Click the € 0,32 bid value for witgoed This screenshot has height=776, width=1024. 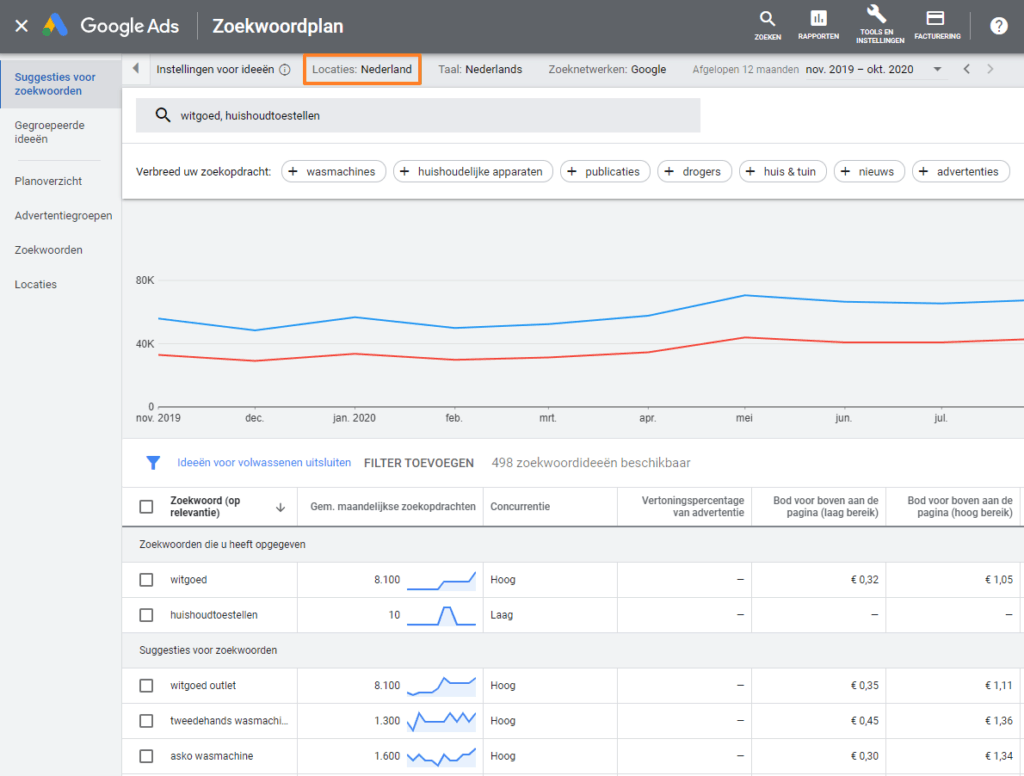tap(864, 580)
